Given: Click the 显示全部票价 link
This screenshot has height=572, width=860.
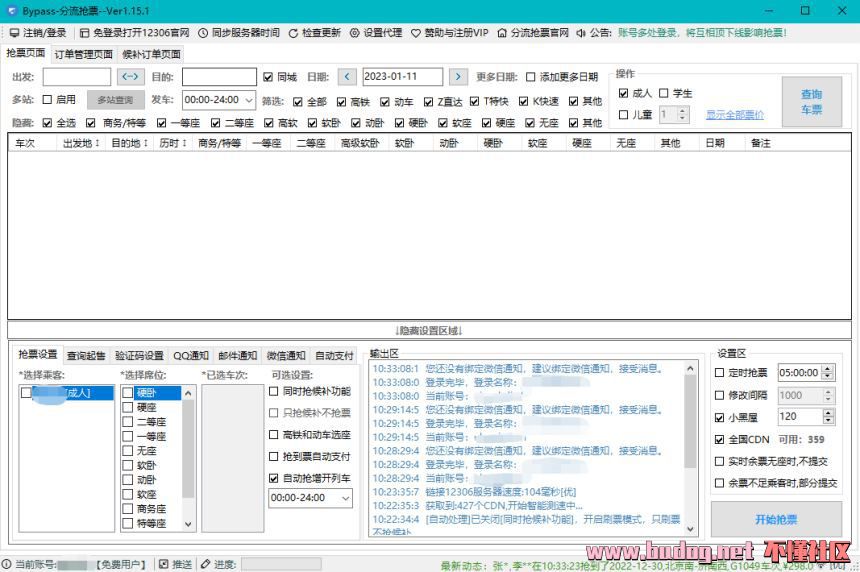Looking at the screenshot, I should click(x=735, y=115).
